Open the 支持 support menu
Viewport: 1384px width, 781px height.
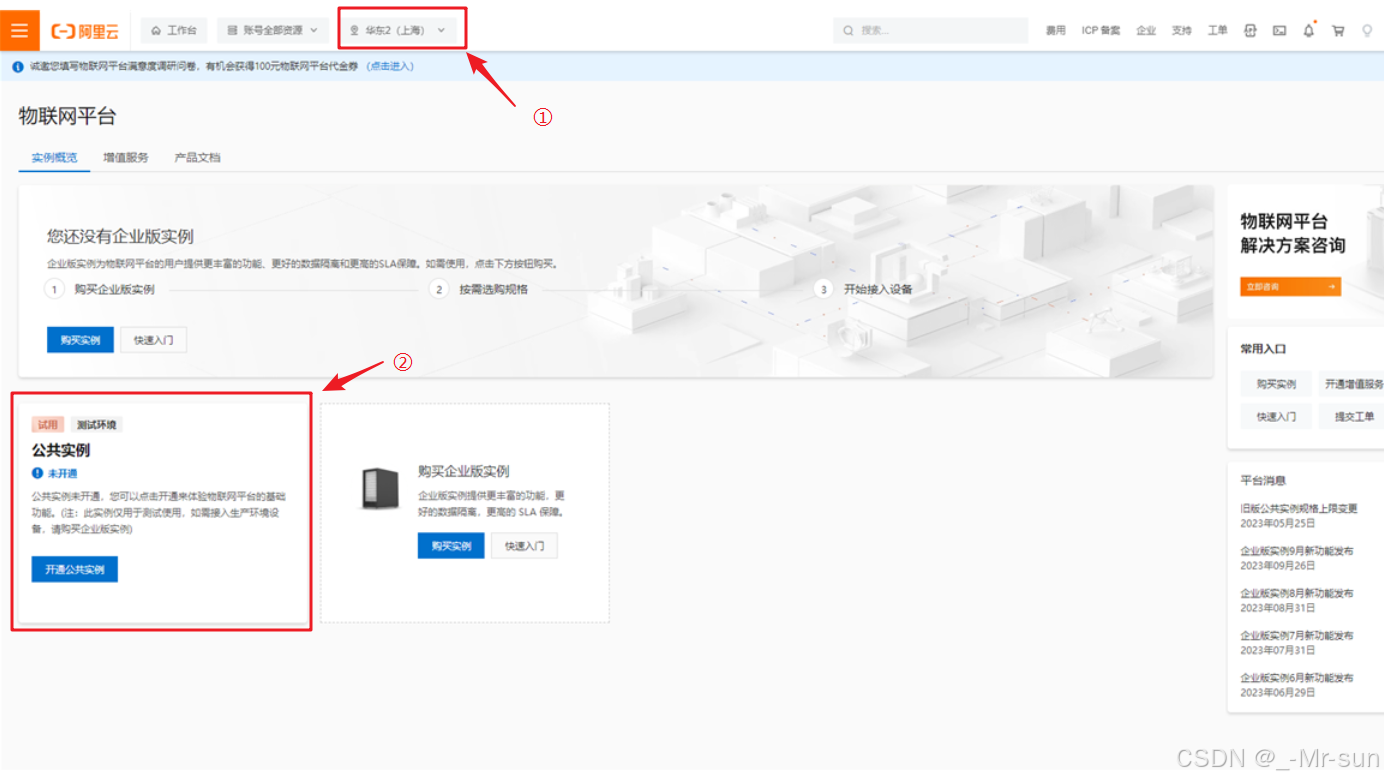(x=1182, y=31)
